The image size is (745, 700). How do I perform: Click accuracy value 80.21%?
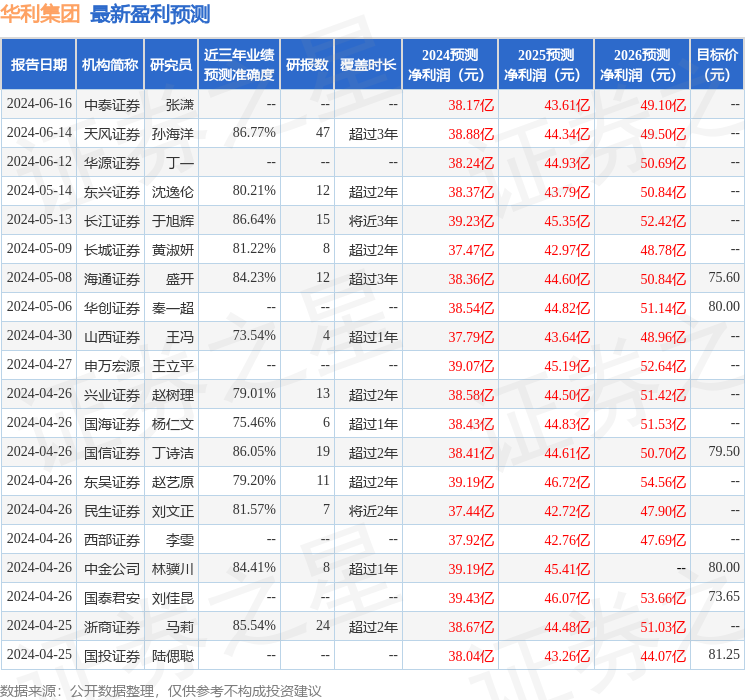pyautogui.click(x=254, y=191)
